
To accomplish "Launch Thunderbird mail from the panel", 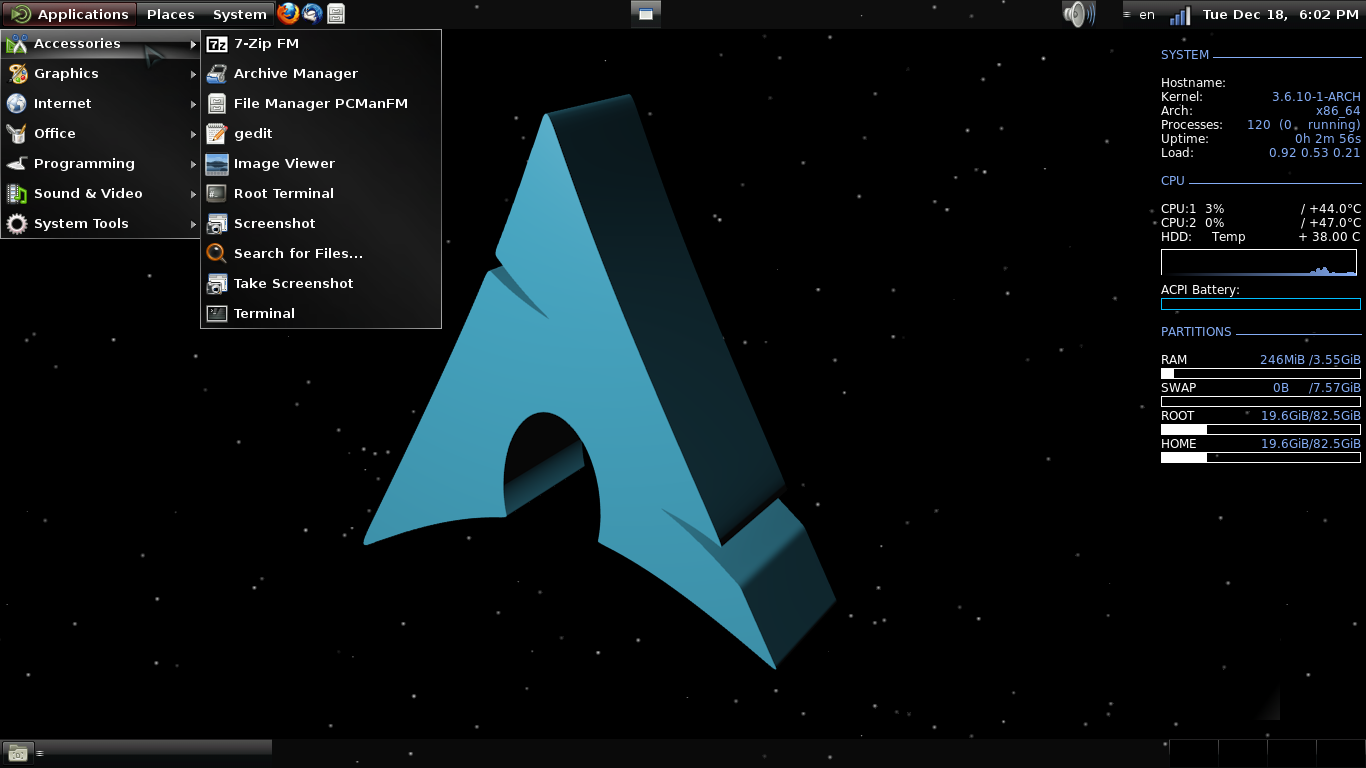I will 312,14.
